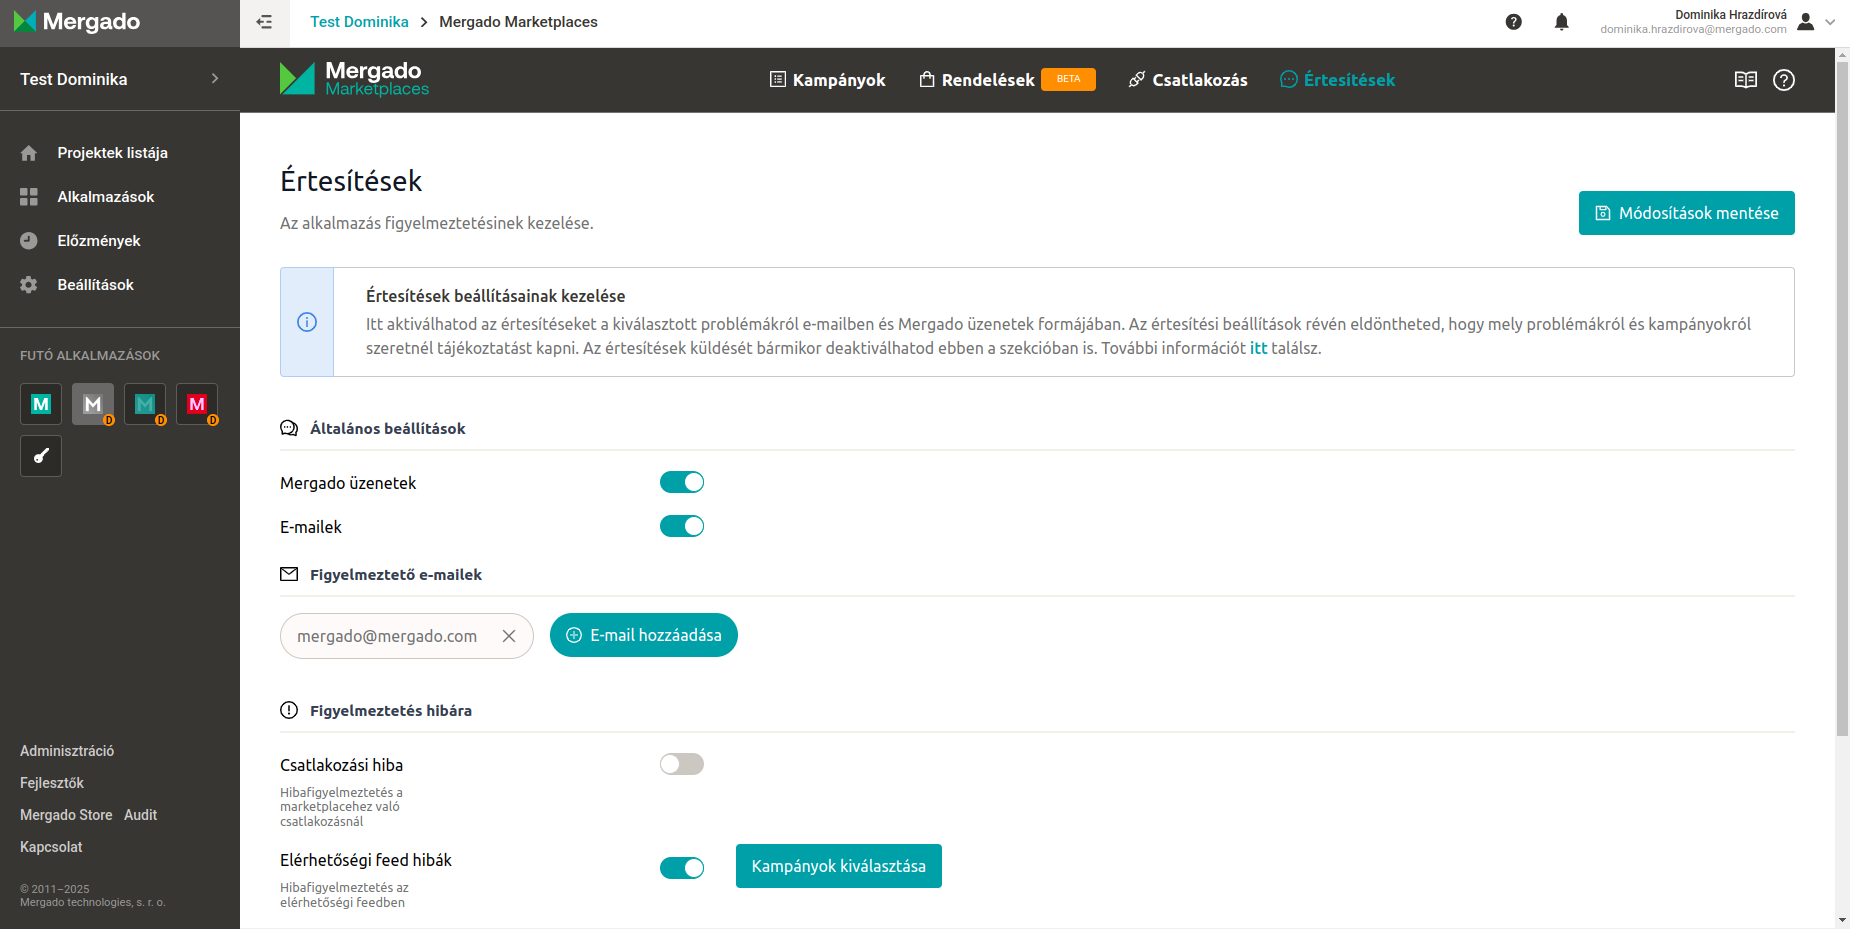Click the scrollbar down arrow
This screenshot has width=1850, height=929.
(1842, 920)
